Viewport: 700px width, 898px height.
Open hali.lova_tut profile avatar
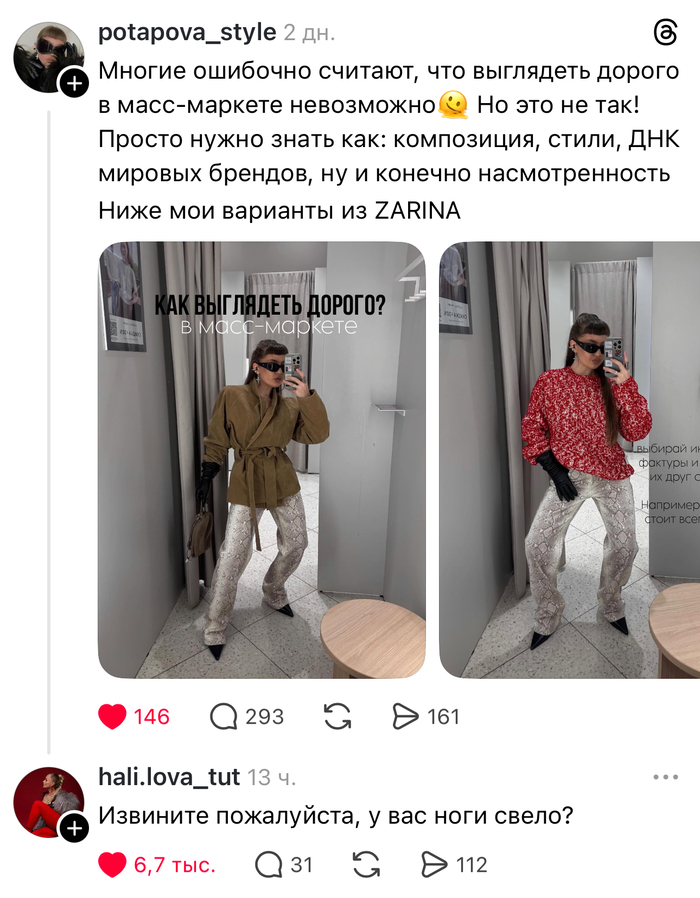tap(49, 802)
